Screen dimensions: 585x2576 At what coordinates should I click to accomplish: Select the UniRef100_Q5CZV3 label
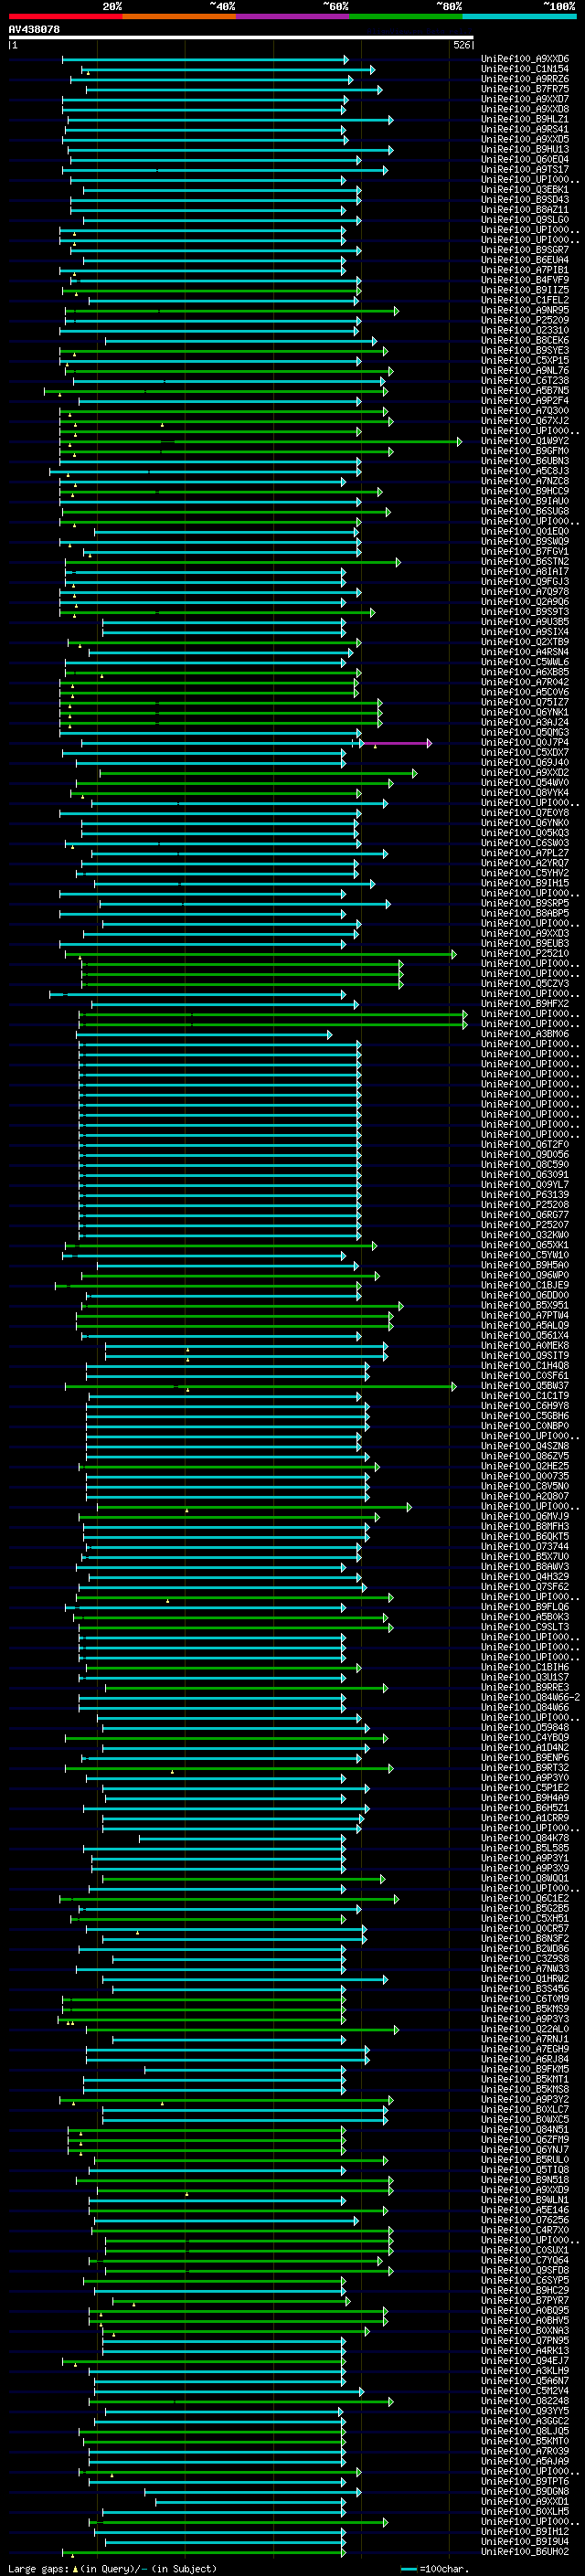525,983
